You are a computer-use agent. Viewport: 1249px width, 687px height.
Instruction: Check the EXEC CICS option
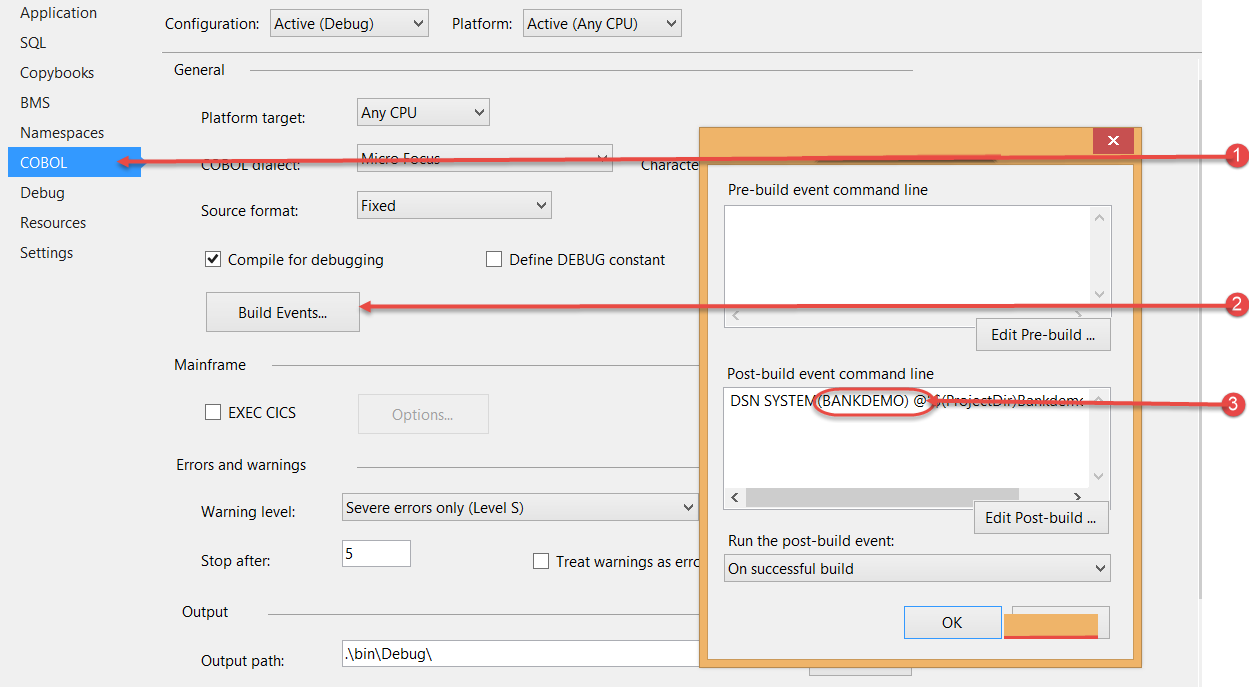(213, 412)
